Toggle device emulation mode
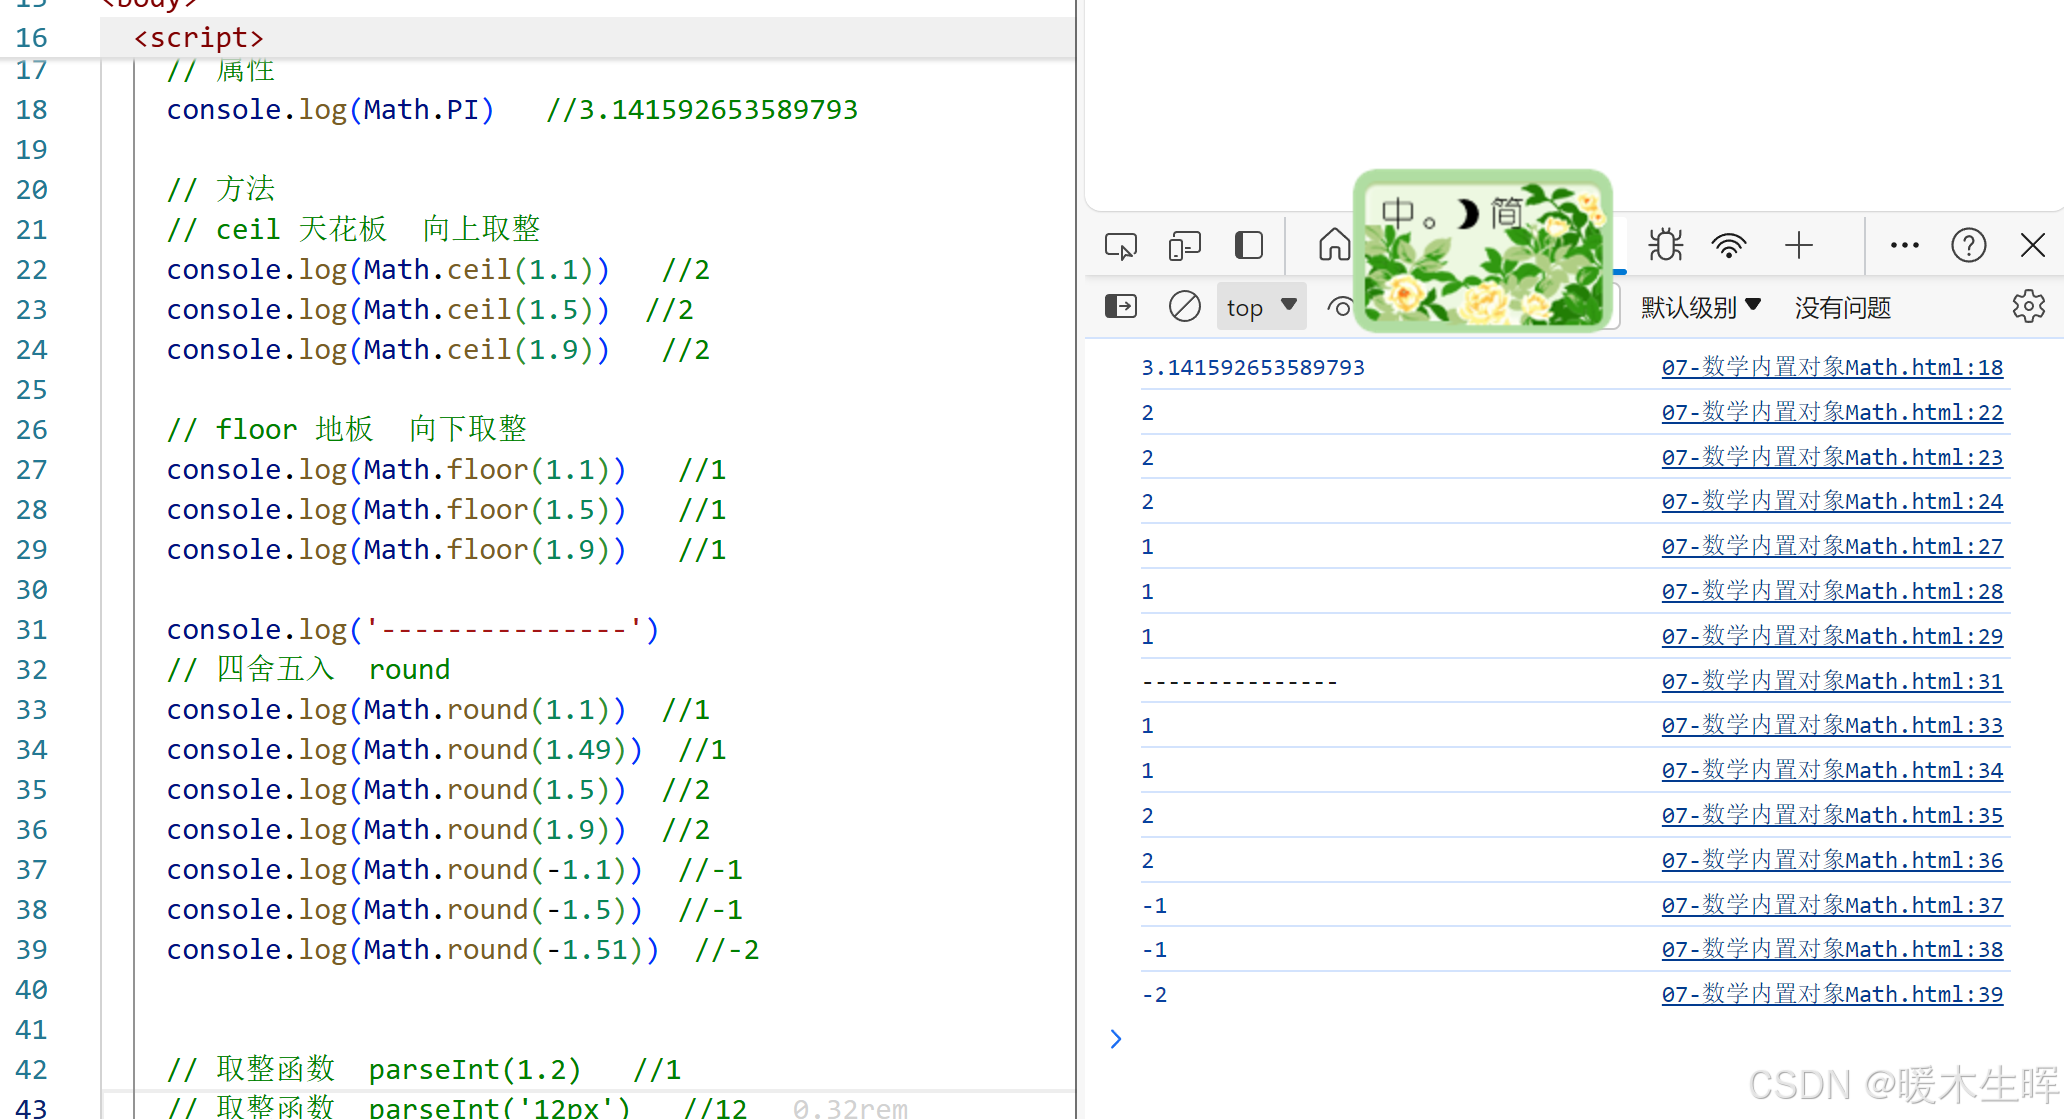The image size is (2064, 1119). coord(1185,245)
